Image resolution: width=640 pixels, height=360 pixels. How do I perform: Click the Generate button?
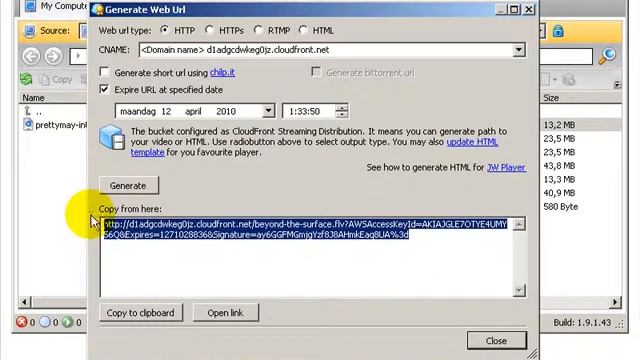click(x=129, y=186)
